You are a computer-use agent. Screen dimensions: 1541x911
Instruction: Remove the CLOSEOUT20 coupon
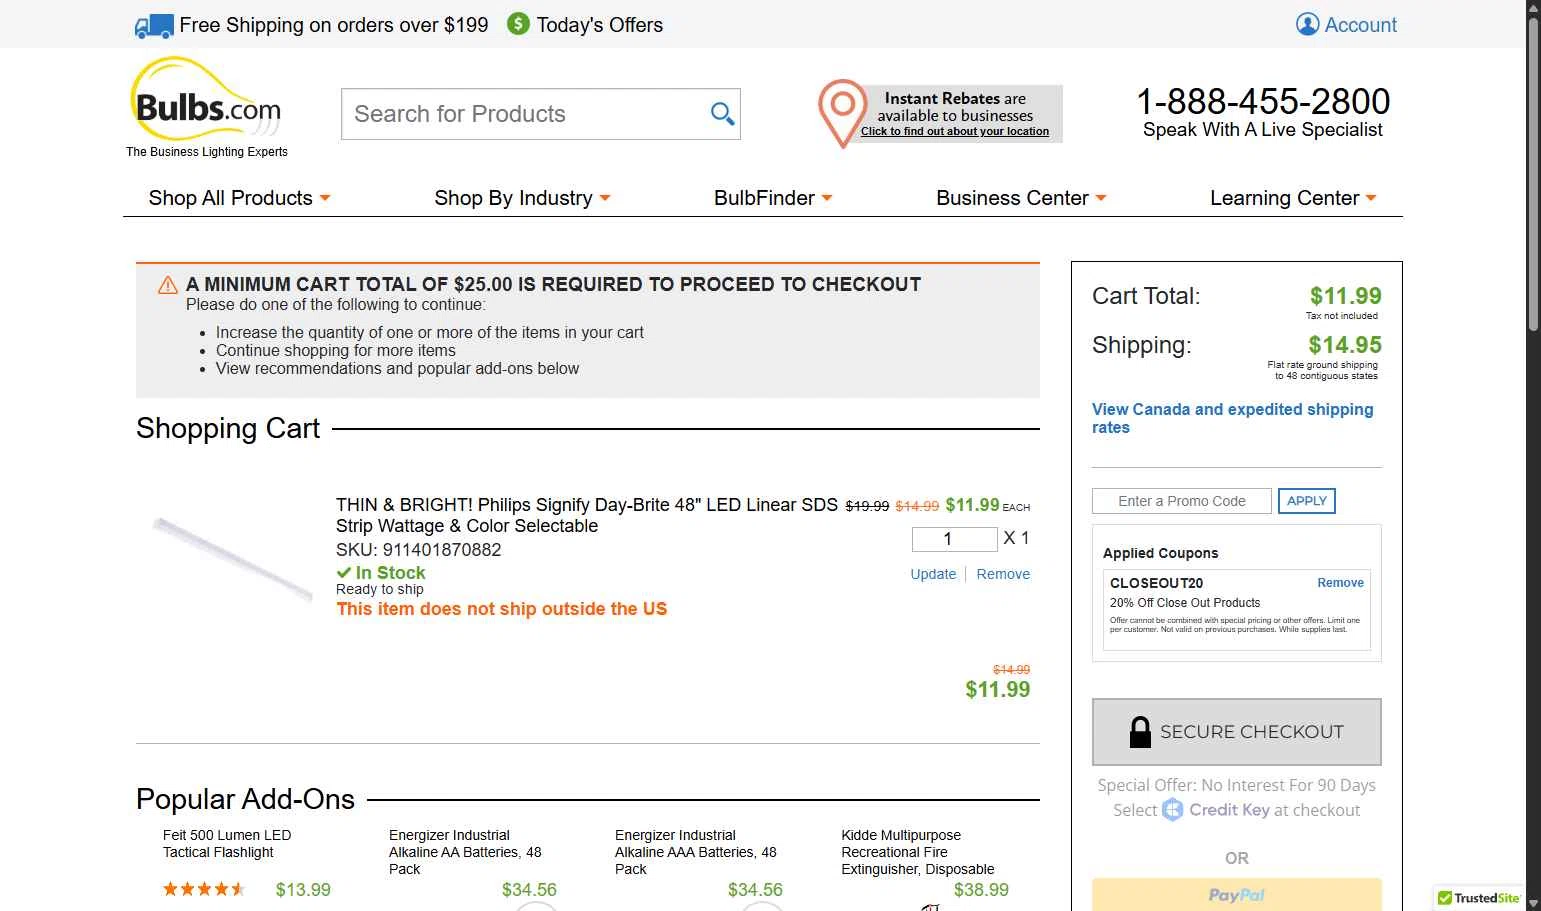1340,583
